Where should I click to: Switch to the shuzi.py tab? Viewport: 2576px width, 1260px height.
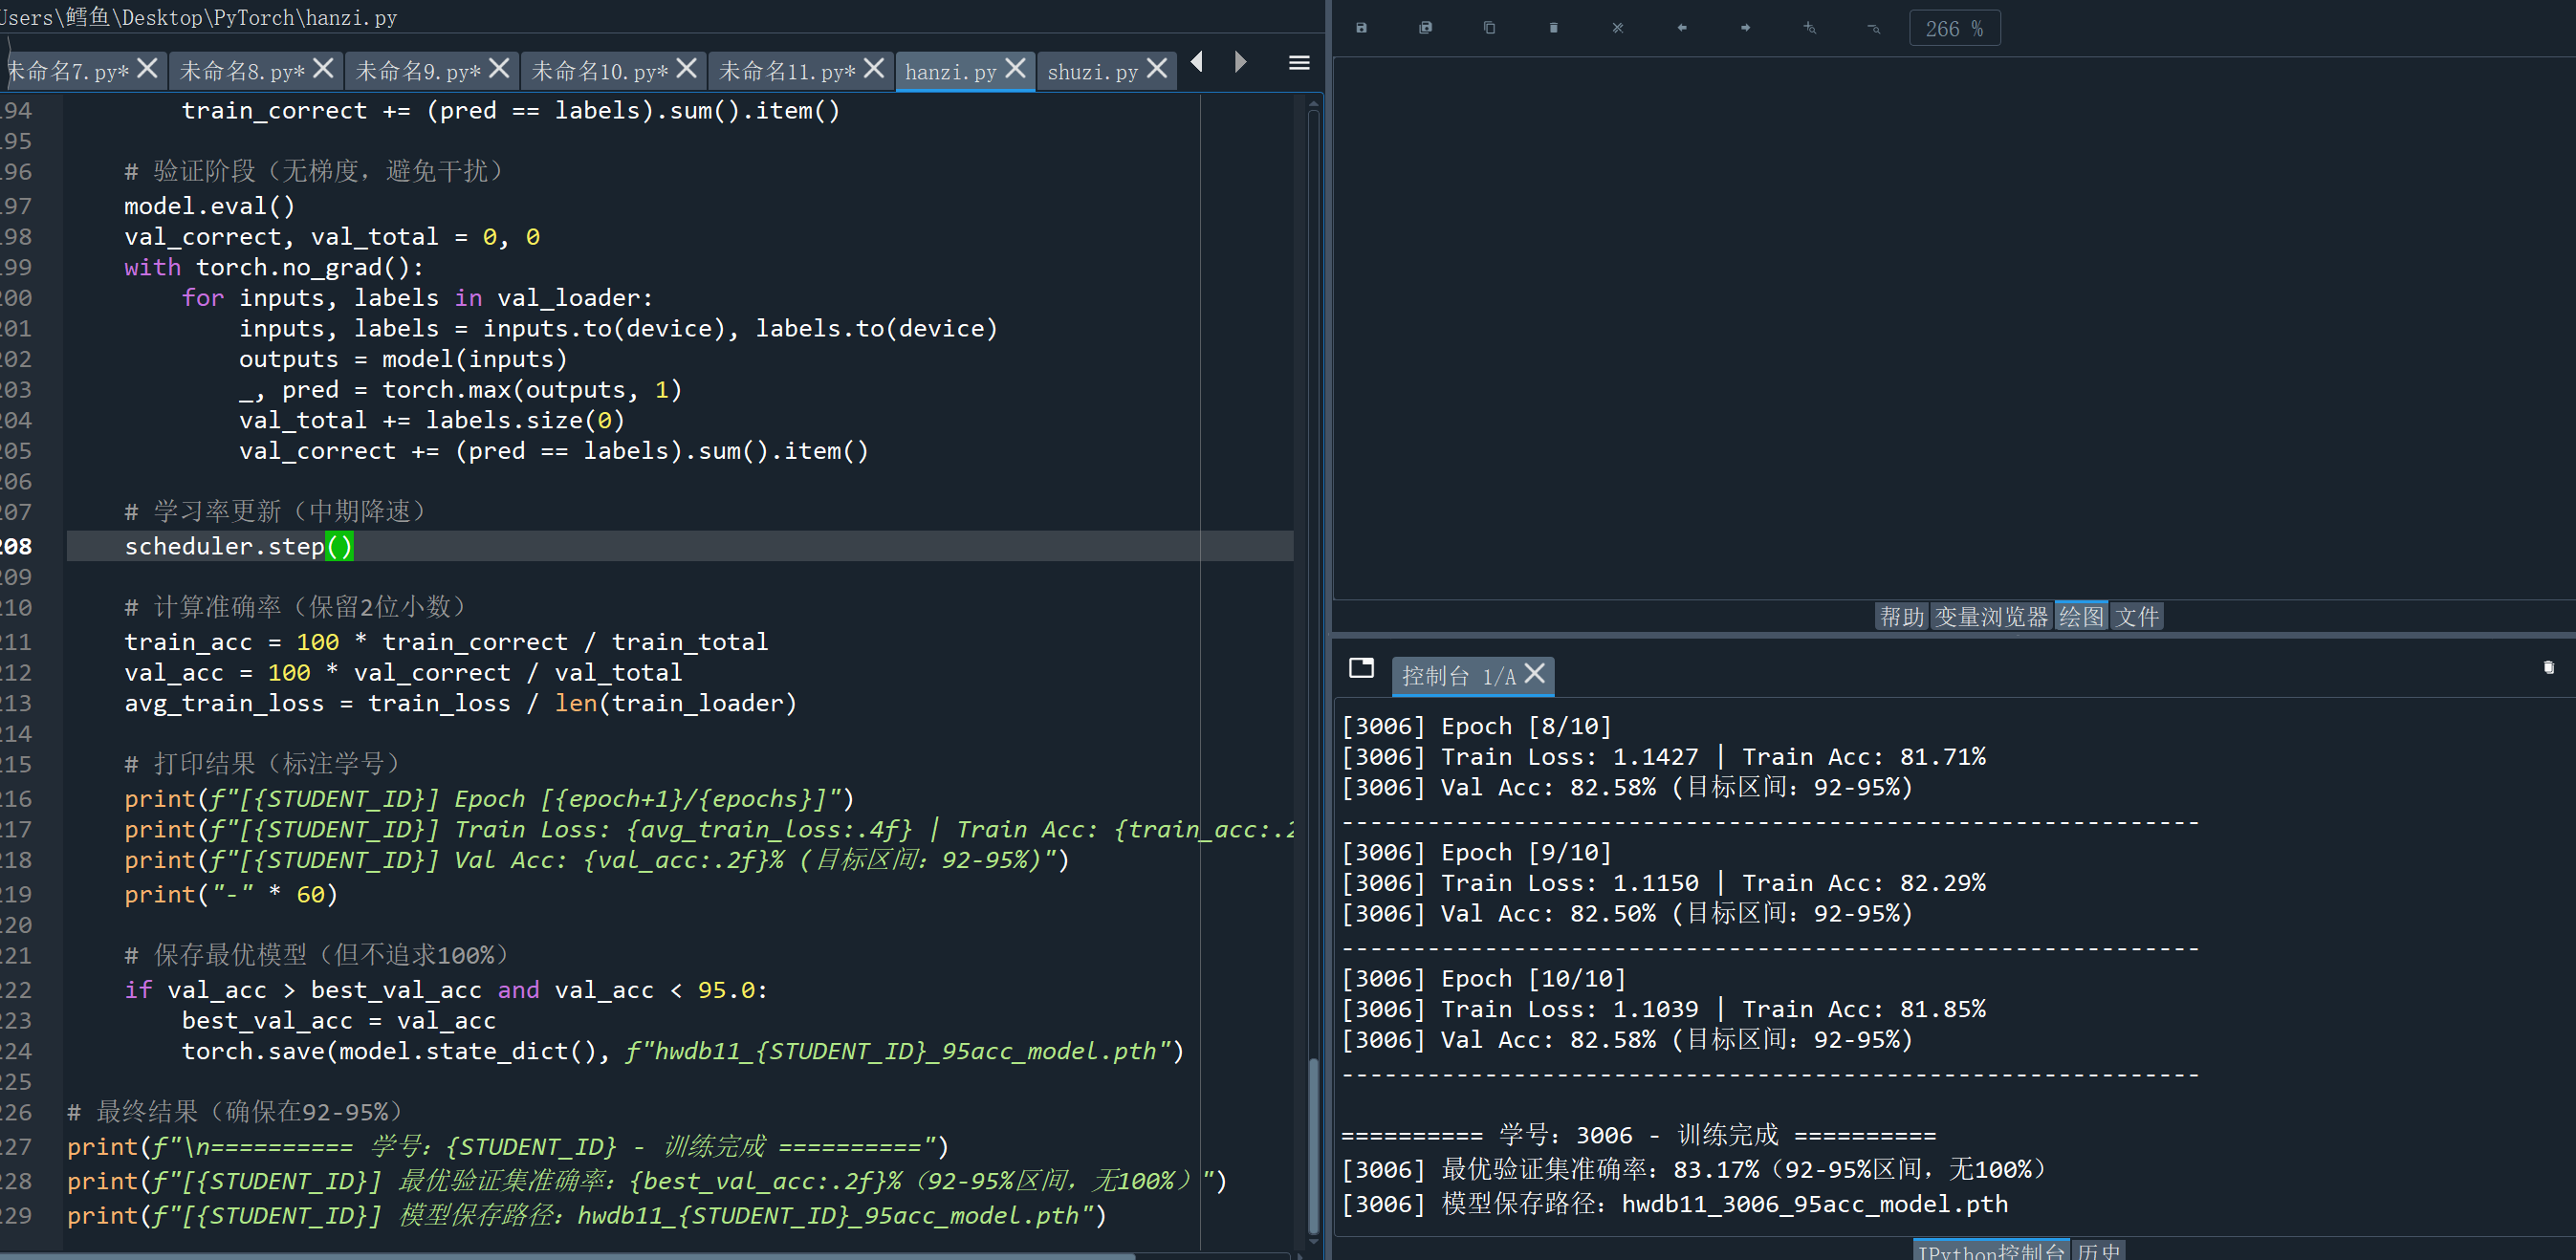pyautogui.click(x=1092, y=72)
